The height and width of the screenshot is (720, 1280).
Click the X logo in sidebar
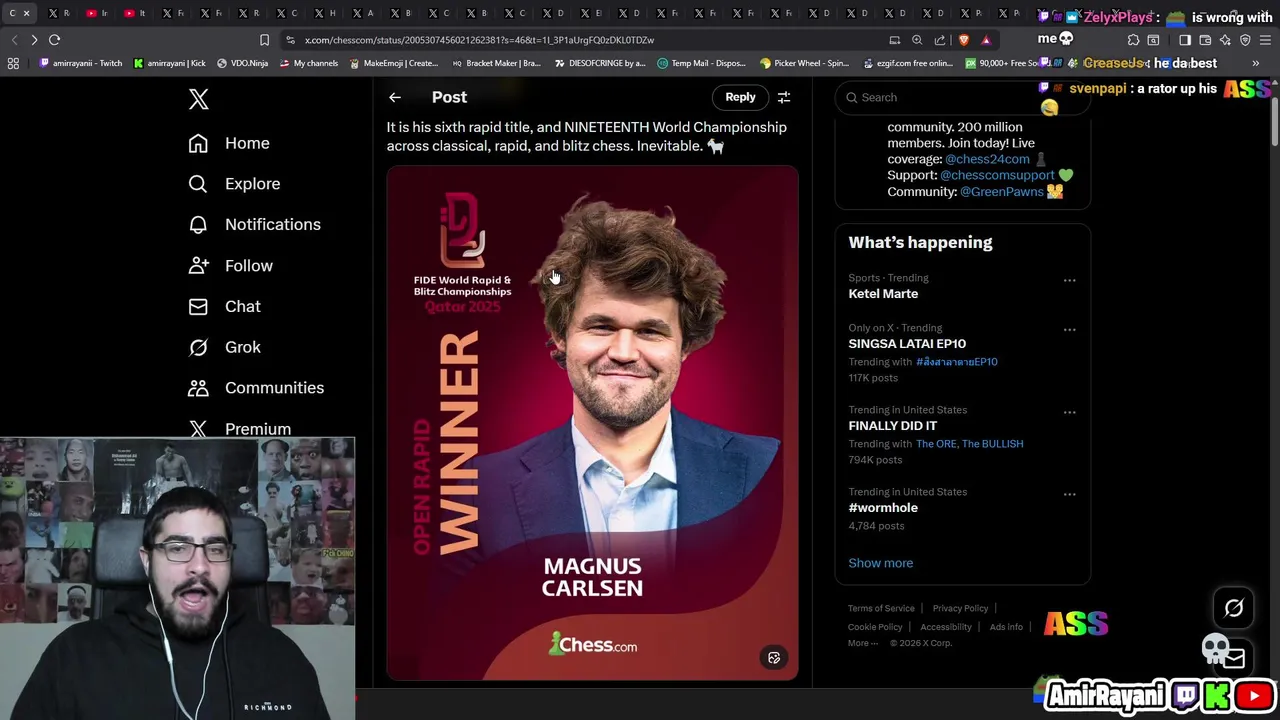click(198, 98)
